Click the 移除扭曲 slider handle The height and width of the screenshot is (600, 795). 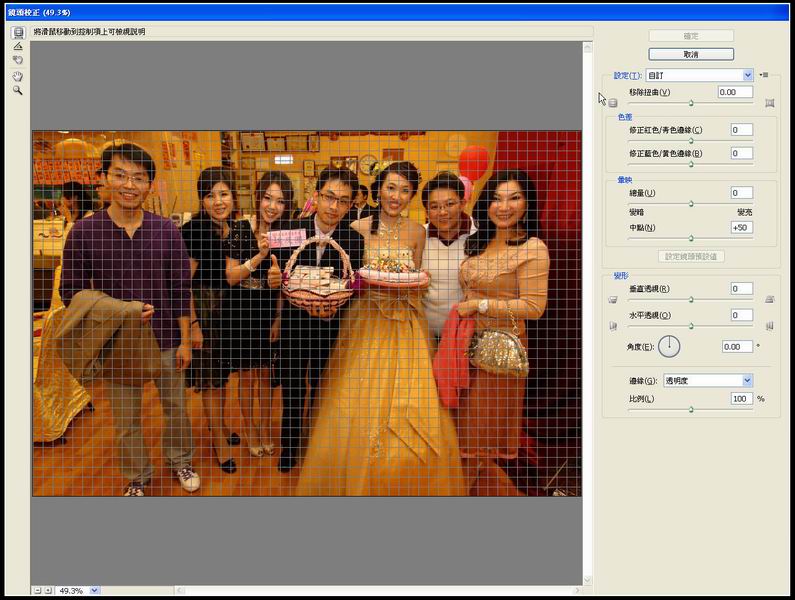point(691,103)
